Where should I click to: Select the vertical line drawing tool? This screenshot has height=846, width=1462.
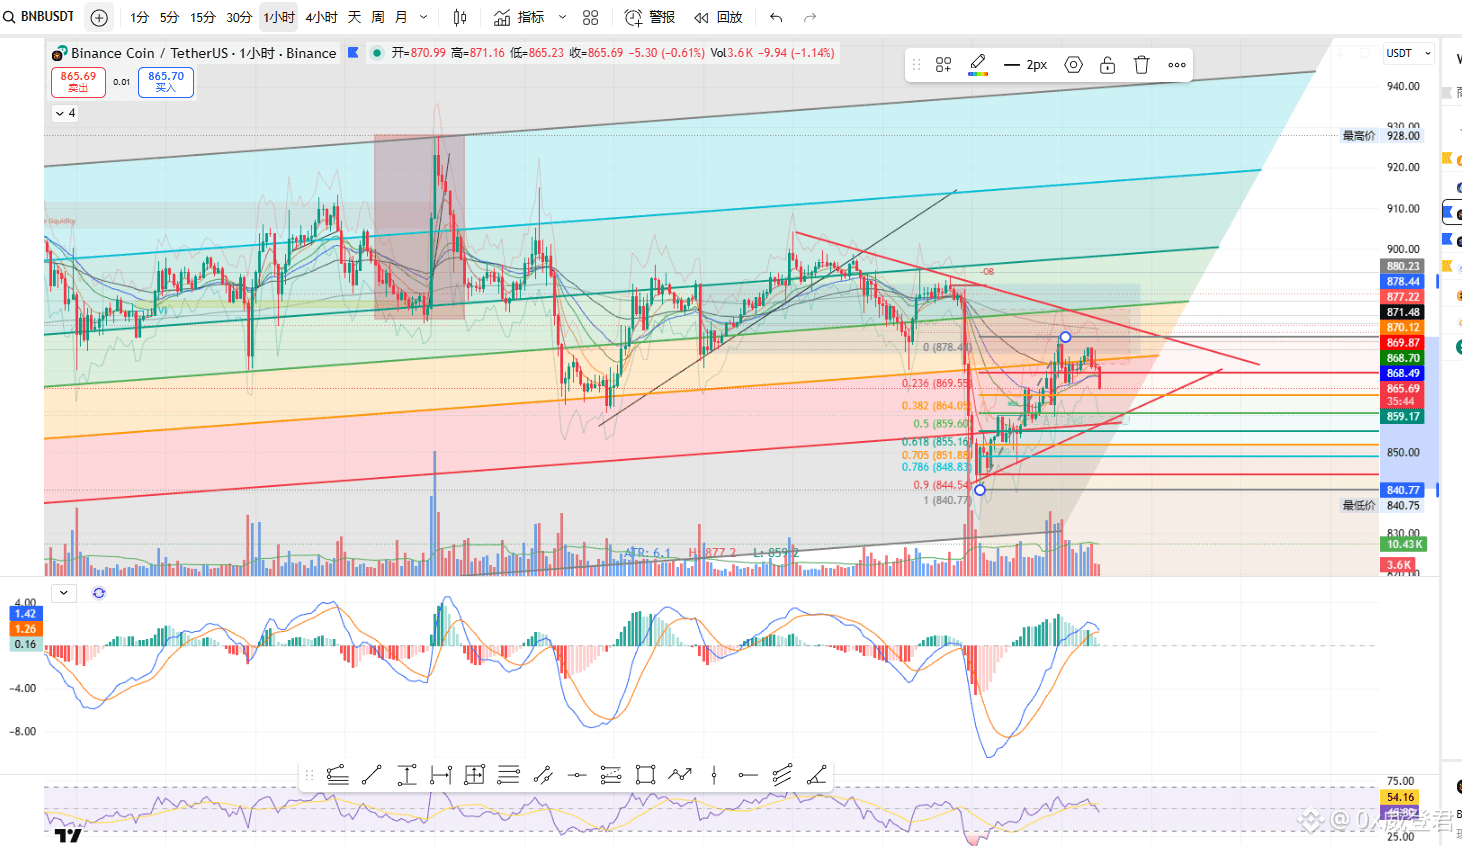(x=714, y=775)
